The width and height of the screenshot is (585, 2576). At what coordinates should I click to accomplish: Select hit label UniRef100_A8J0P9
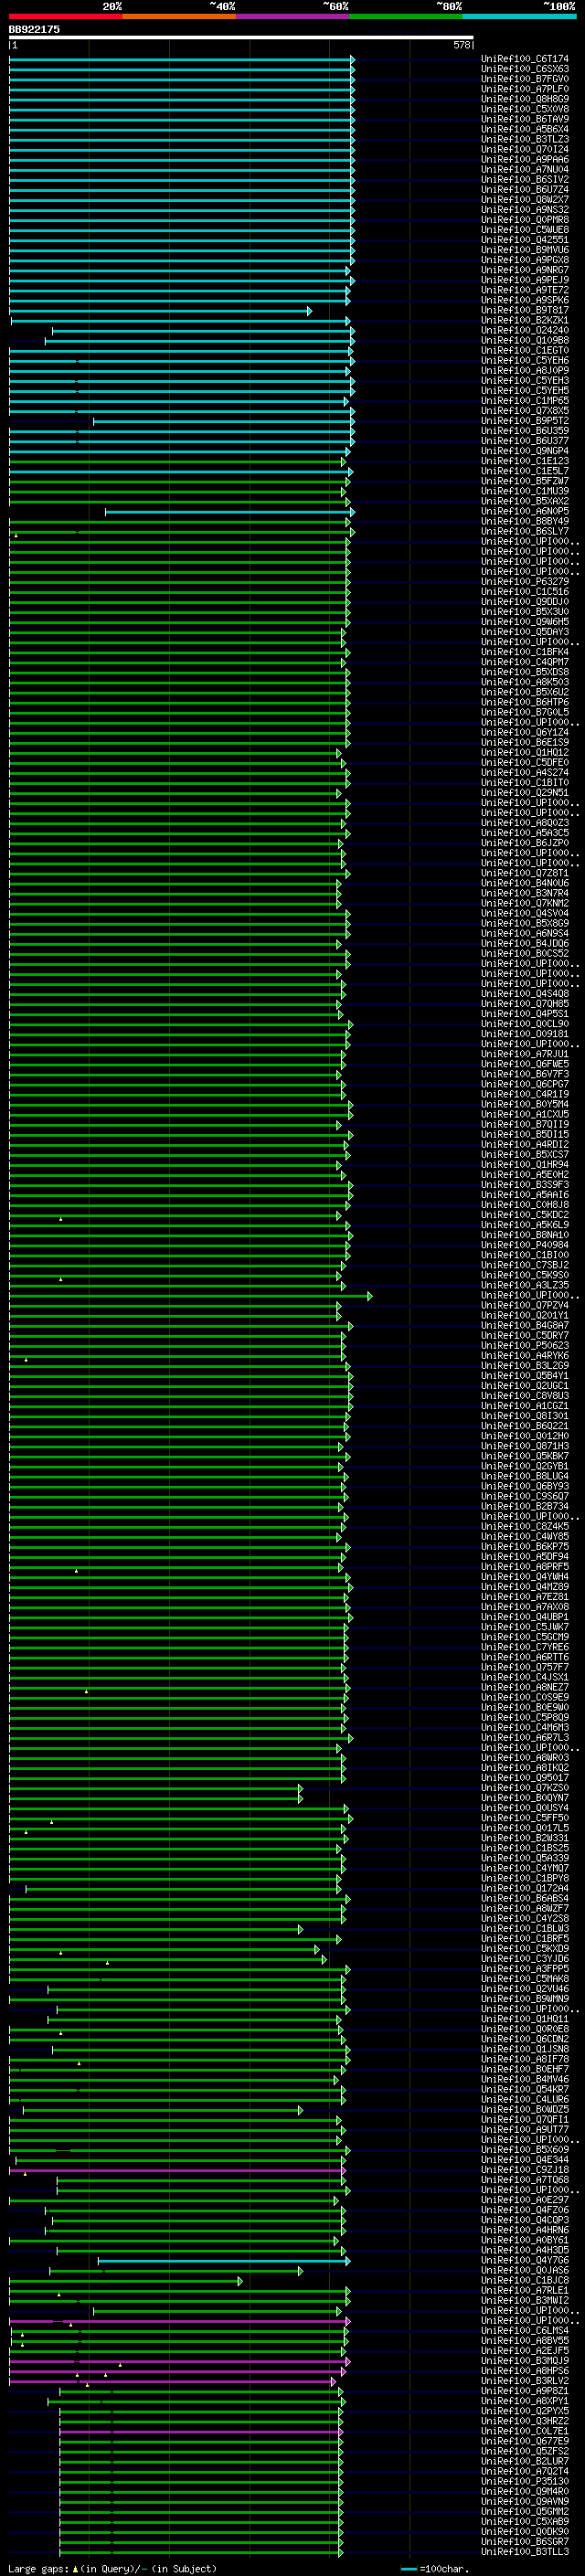(525, 370)
